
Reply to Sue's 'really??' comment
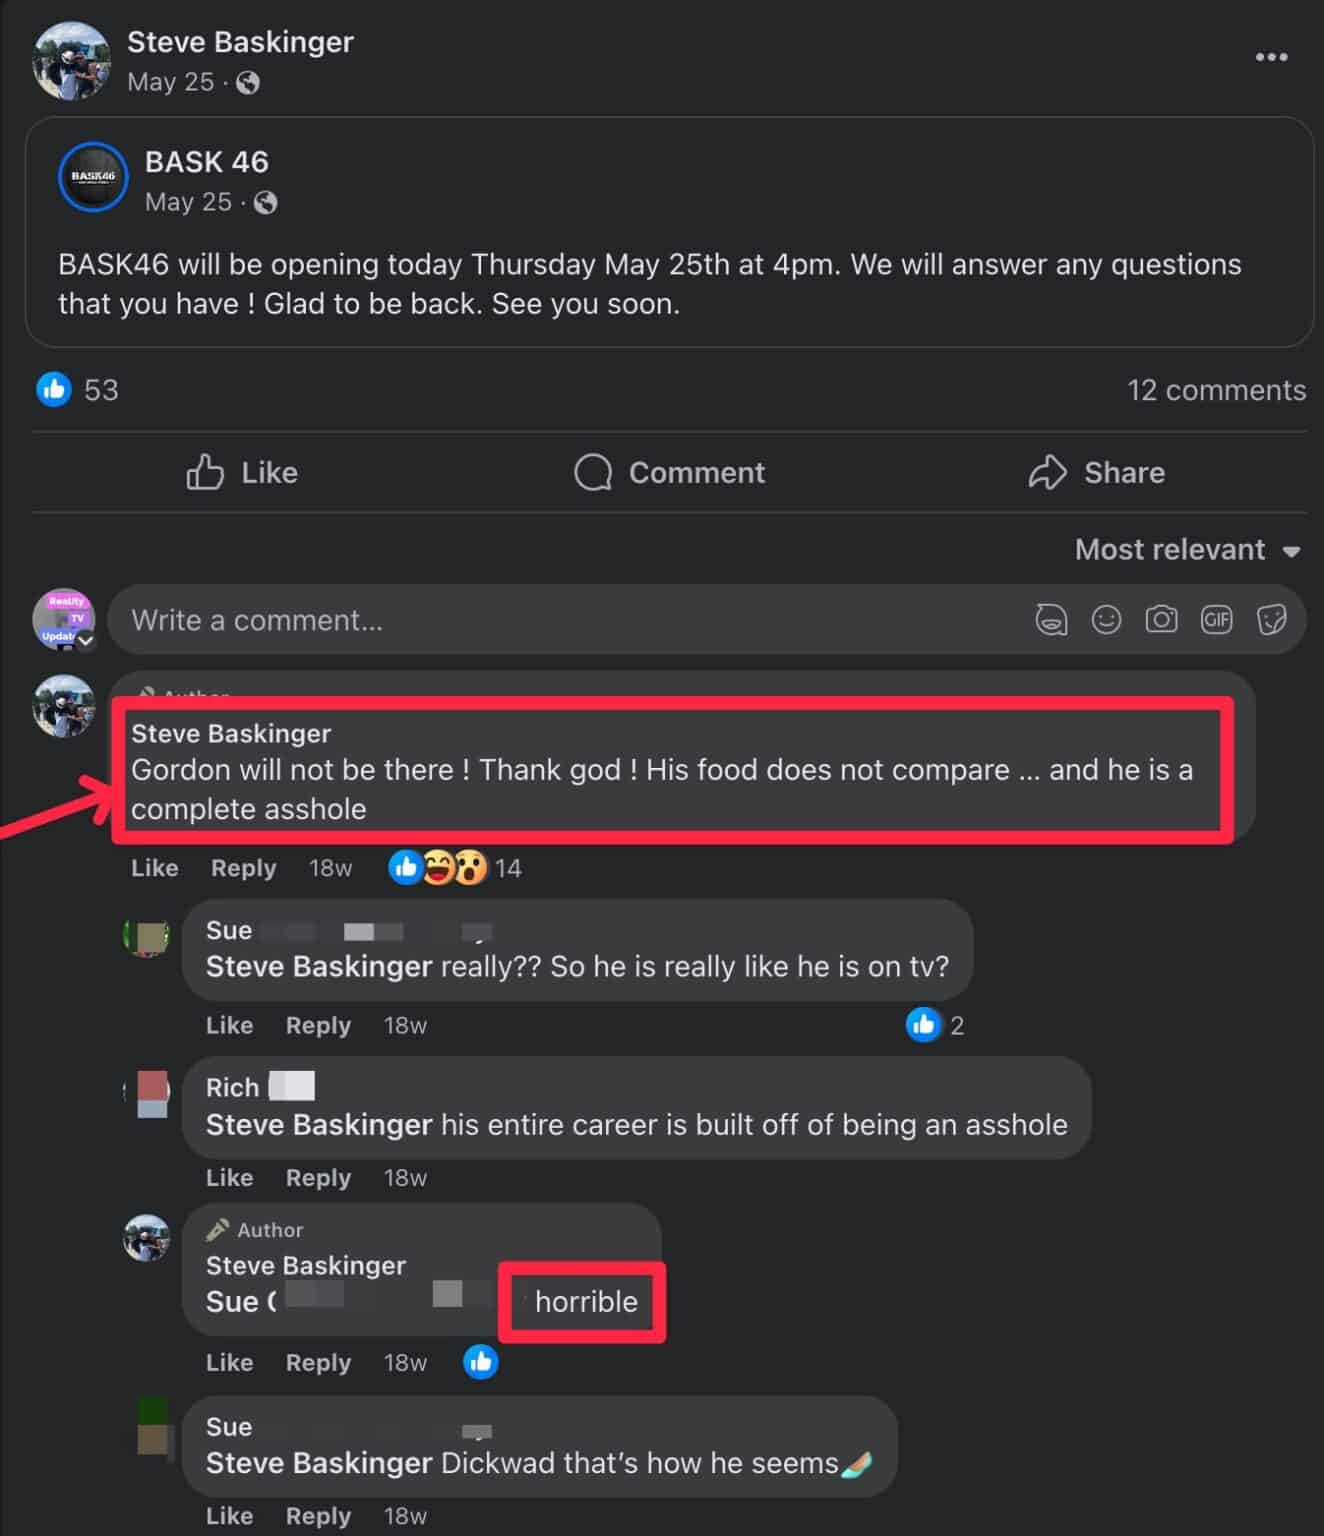tap(318, 1025)
